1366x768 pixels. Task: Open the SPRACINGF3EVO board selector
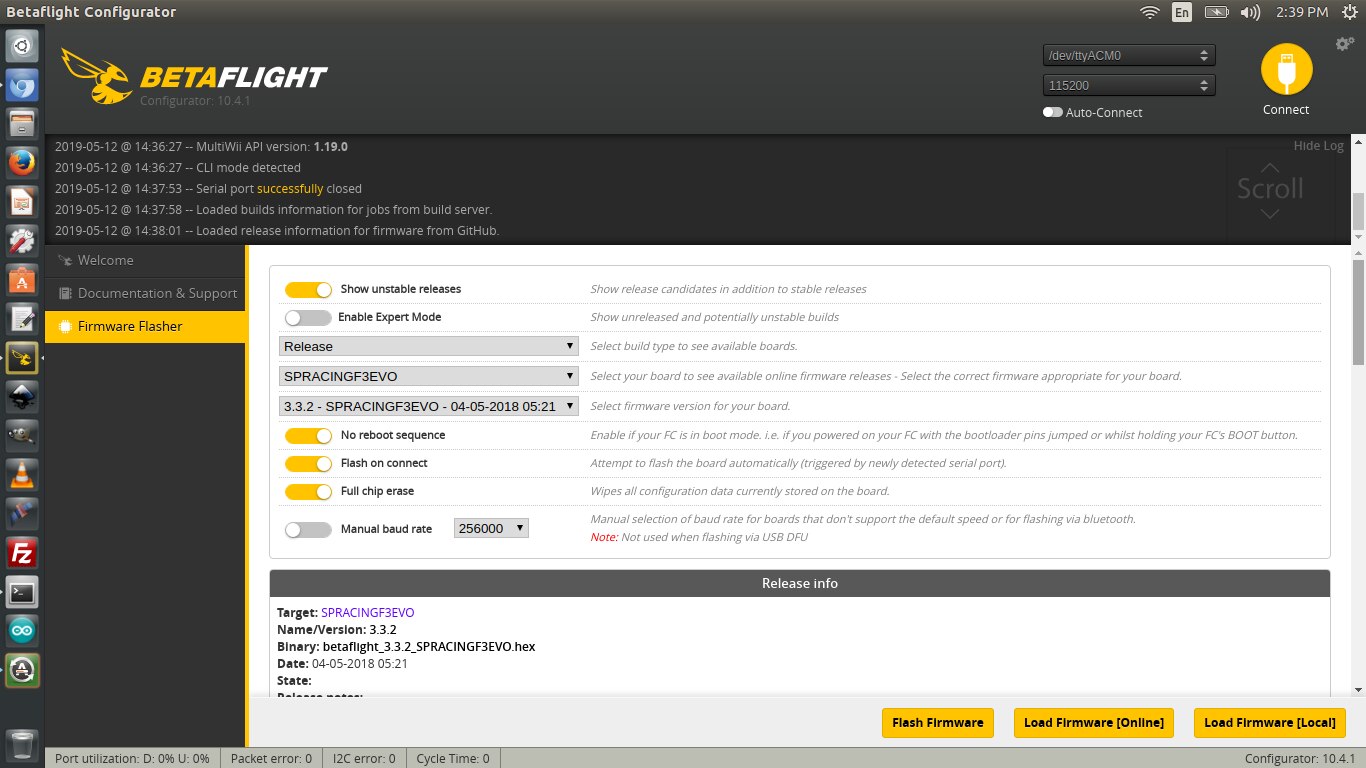pos(429,376)
